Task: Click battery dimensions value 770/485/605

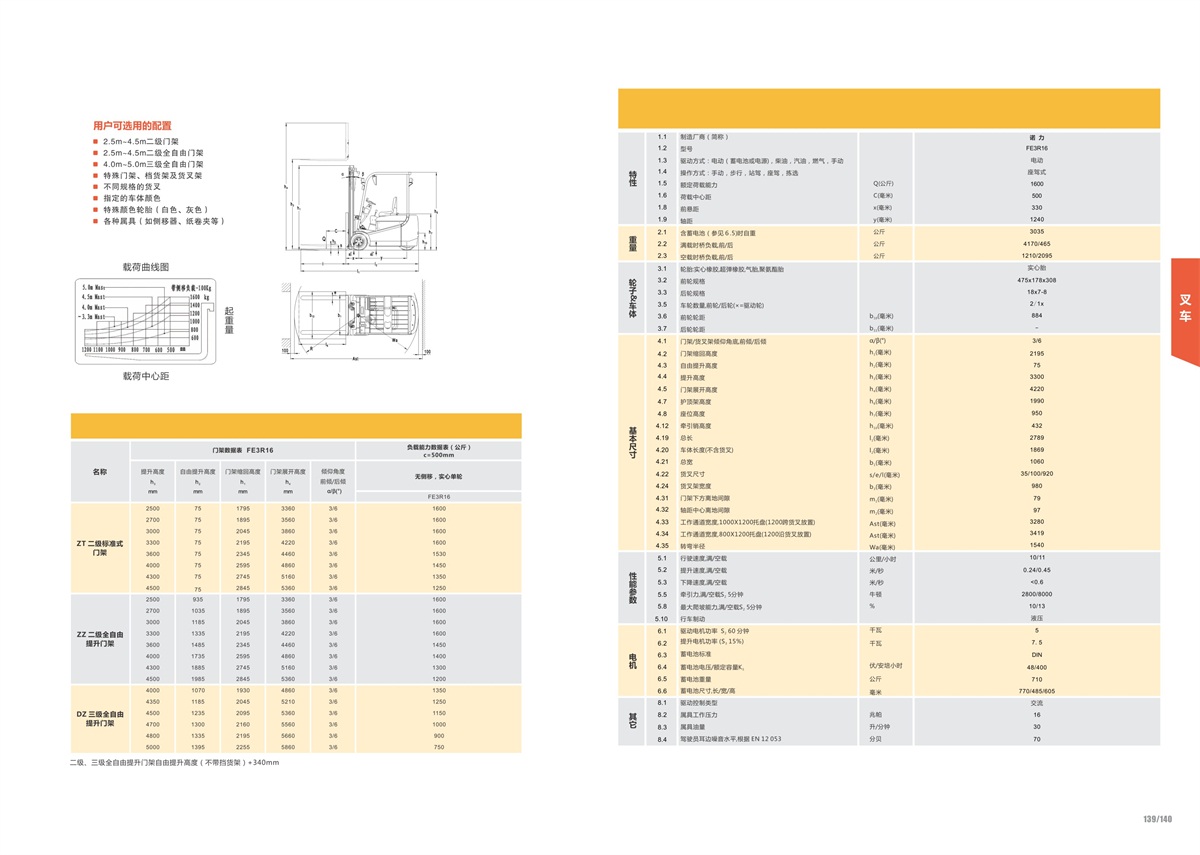Action: pos(1036,691)
